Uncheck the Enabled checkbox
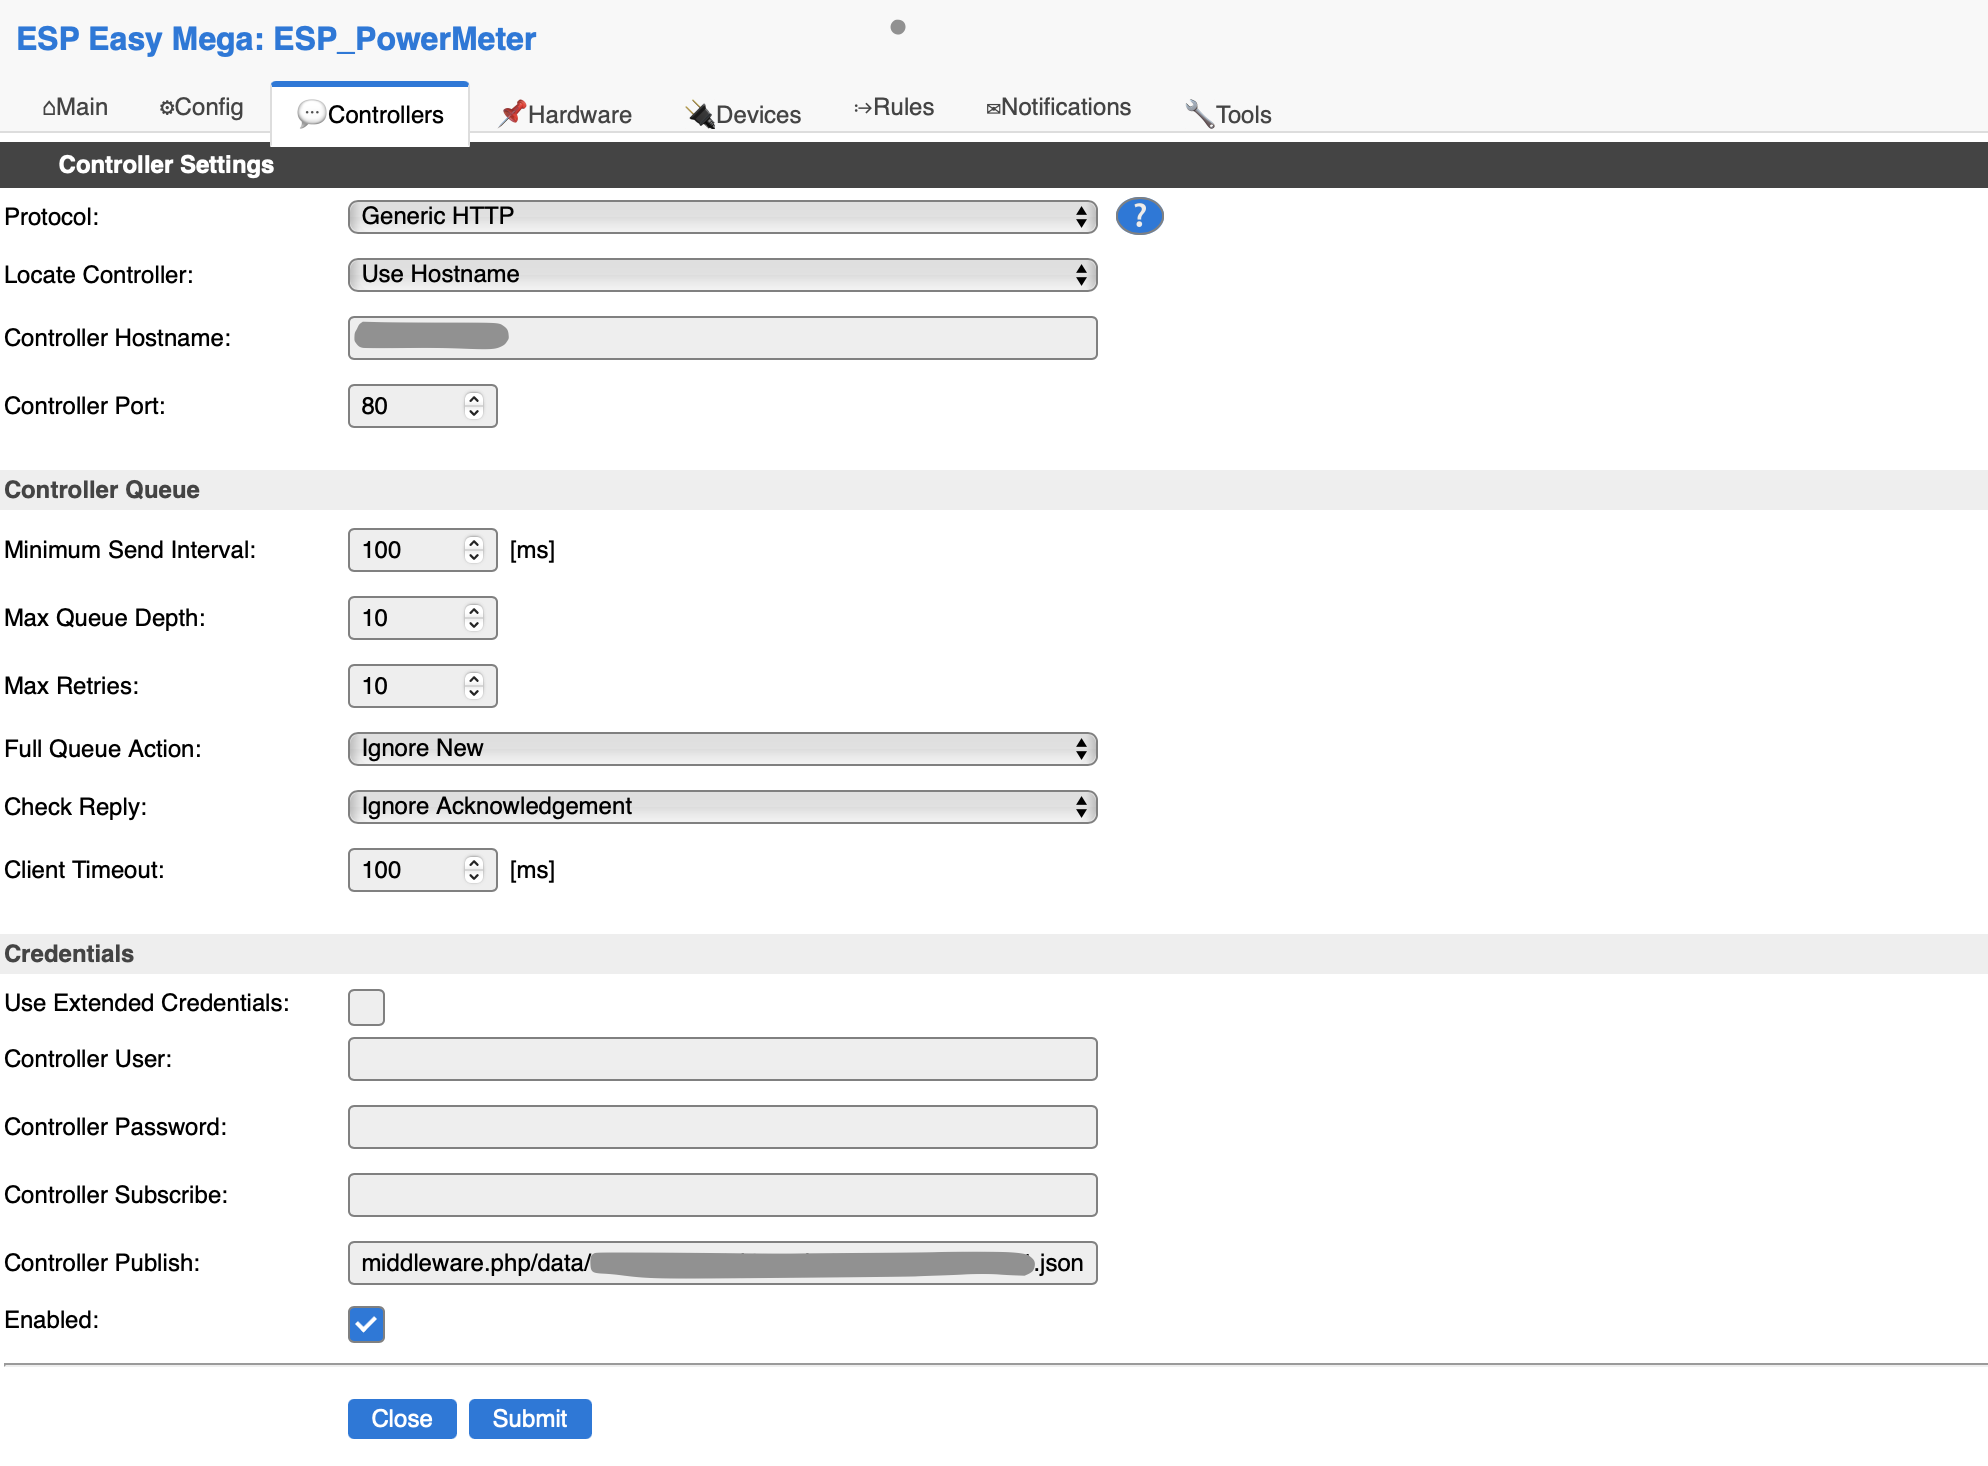 tap(366, 1324)
